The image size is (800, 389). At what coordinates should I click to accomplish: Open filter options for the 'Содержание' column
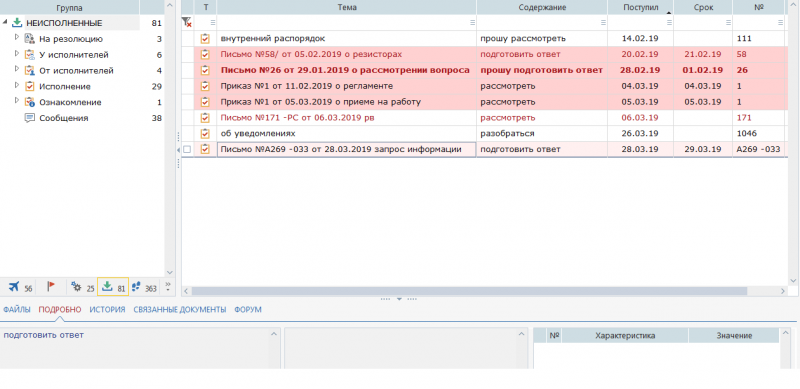pyautogui.click(x=603, y=22)
